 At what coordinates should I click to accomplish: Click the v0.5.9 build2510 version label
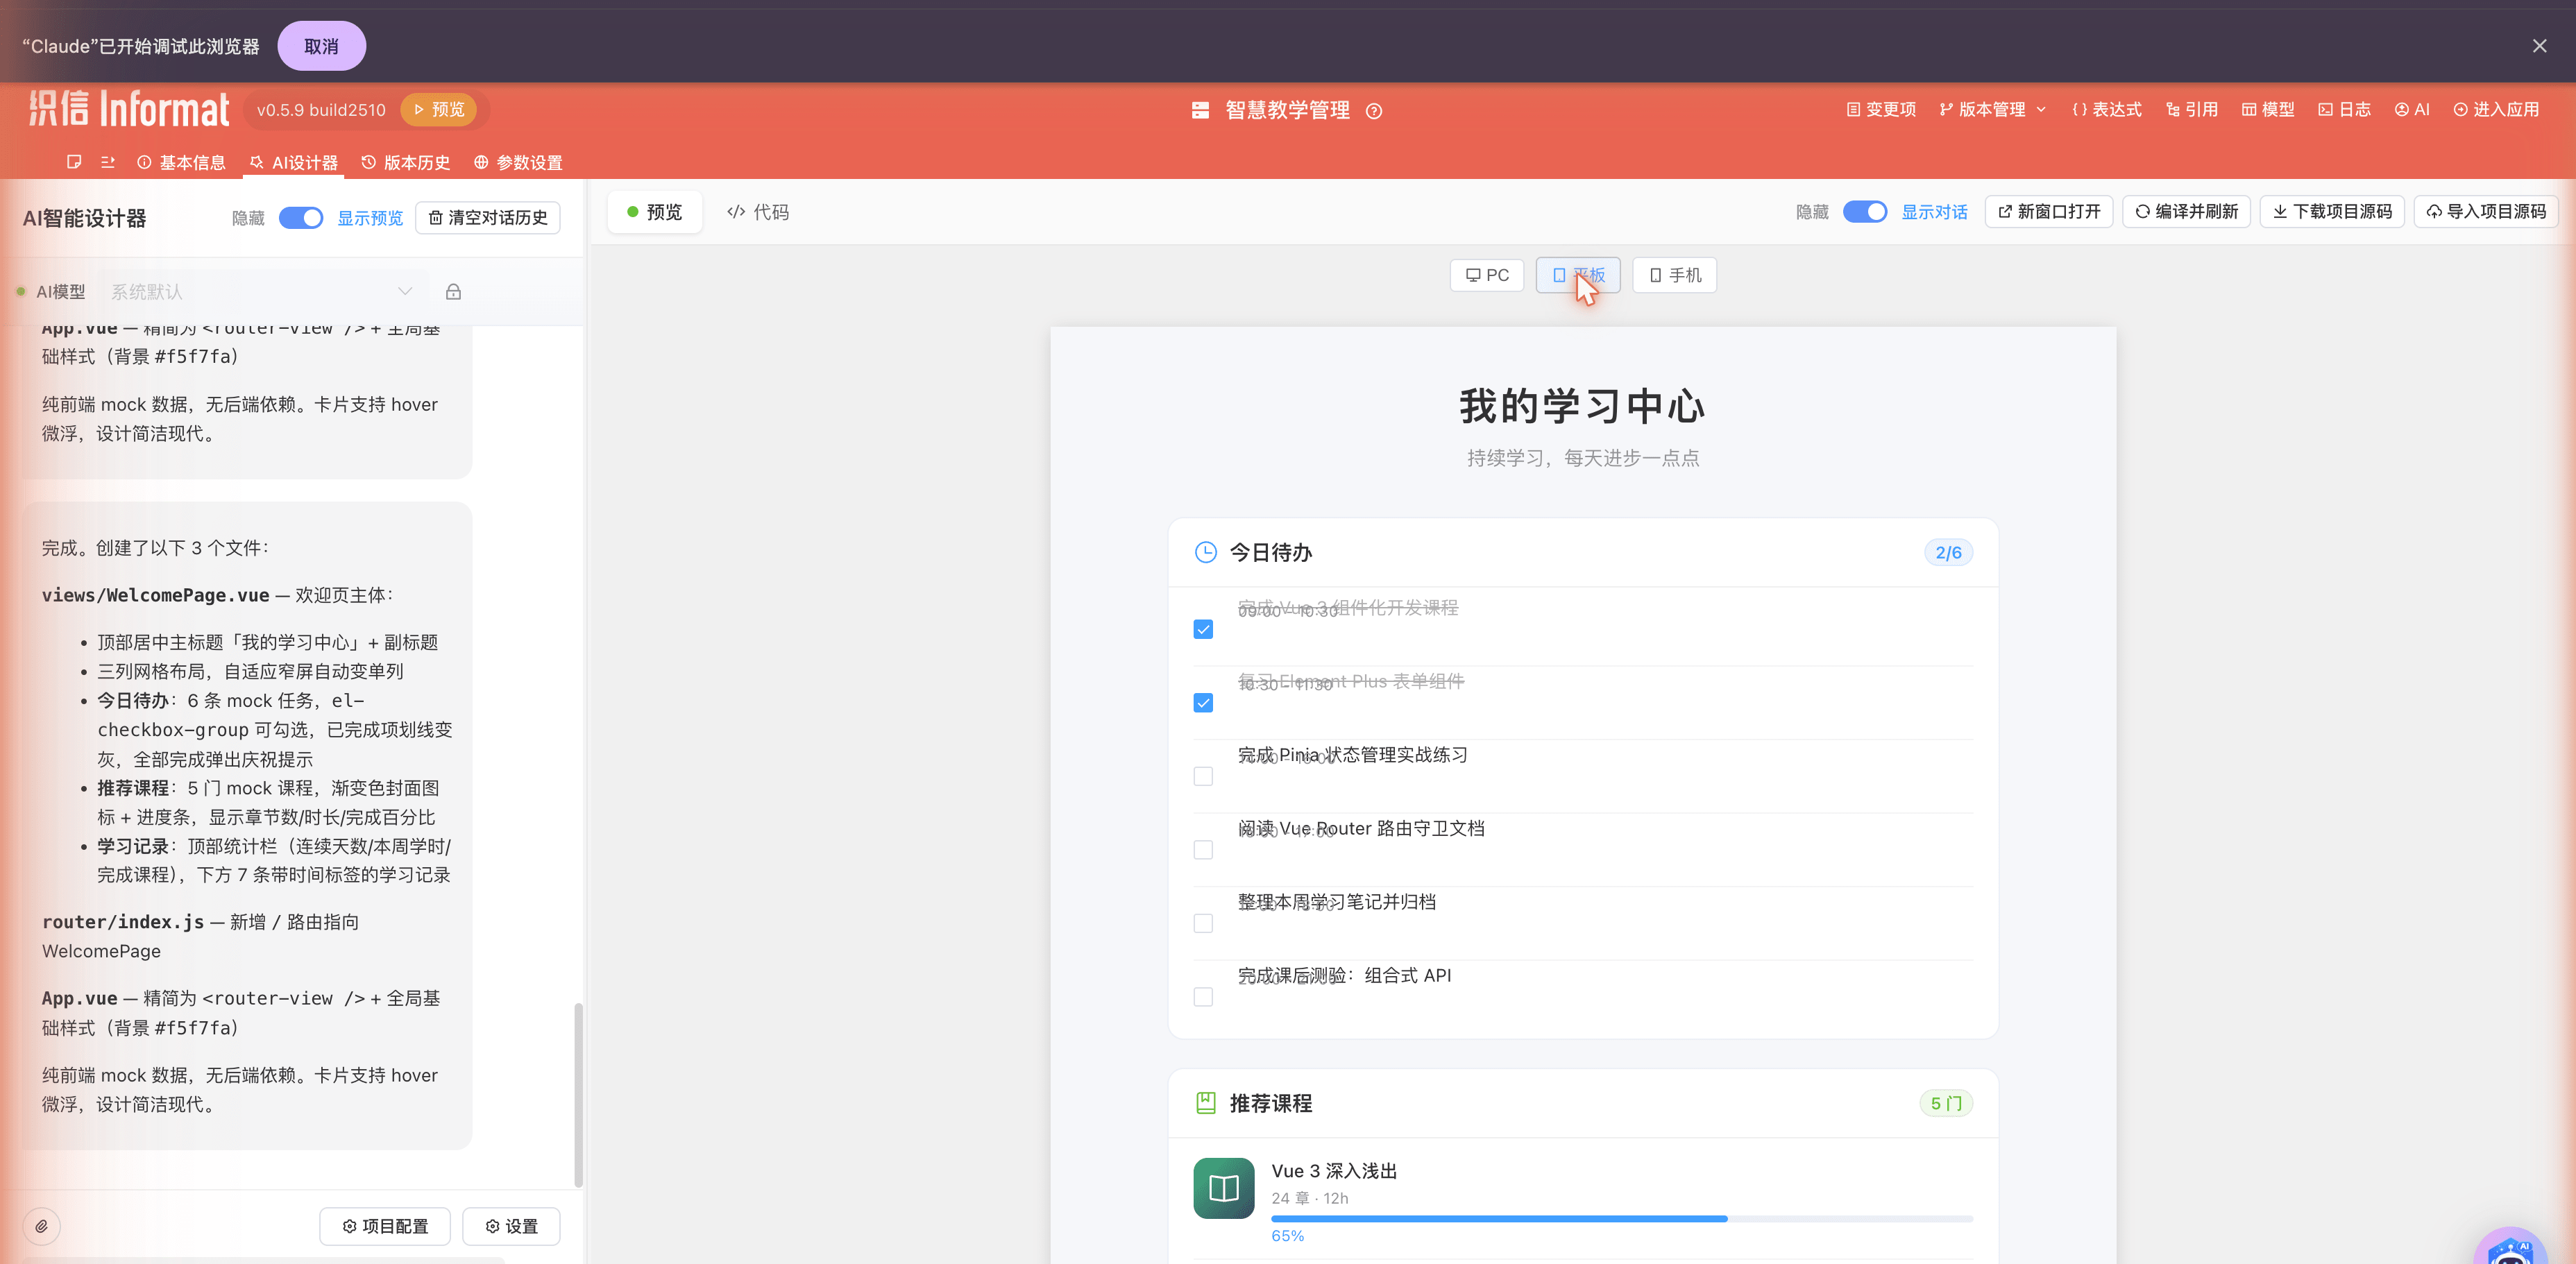[321, 110]
